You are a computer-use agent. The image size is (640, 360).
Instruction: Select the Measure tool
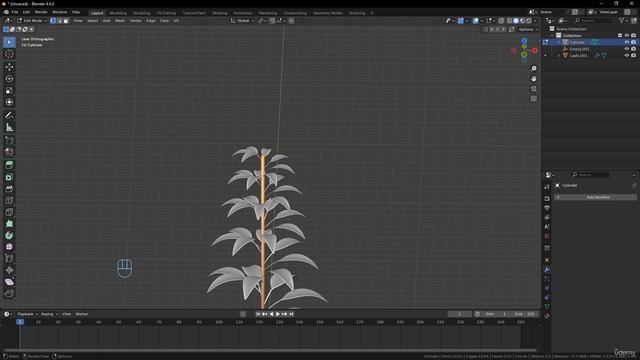(9, 127)
